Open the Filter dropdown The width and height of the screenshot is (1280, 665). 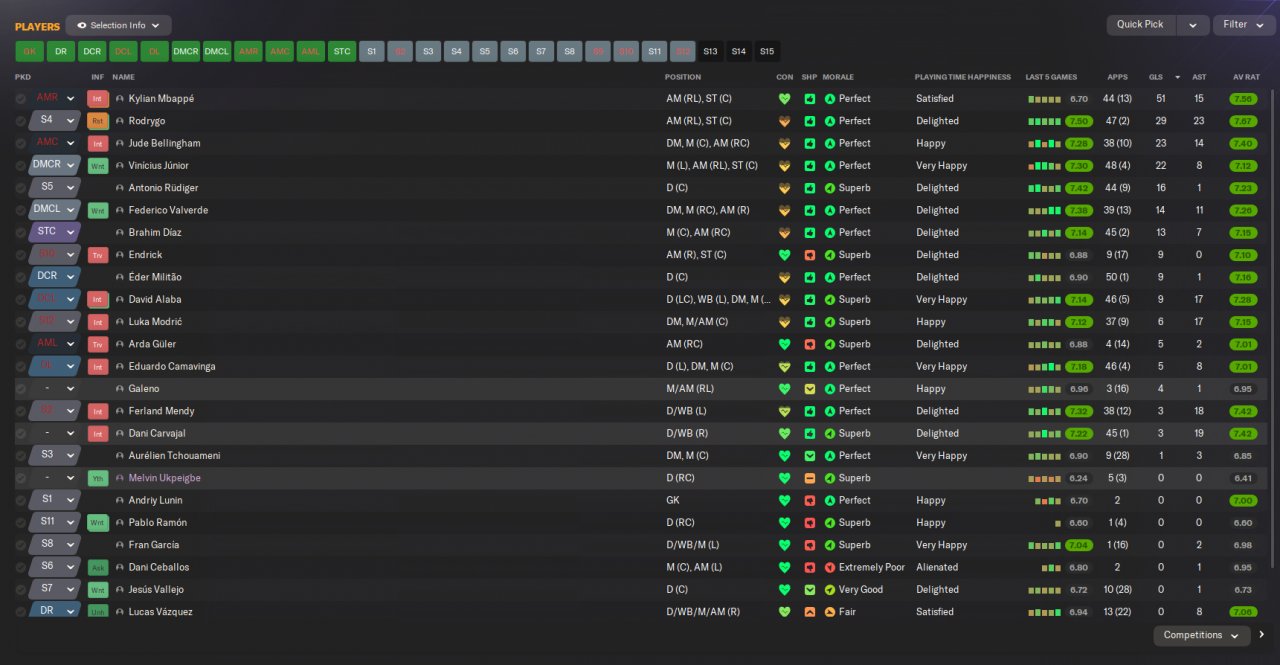click(x=1244, y=25)
